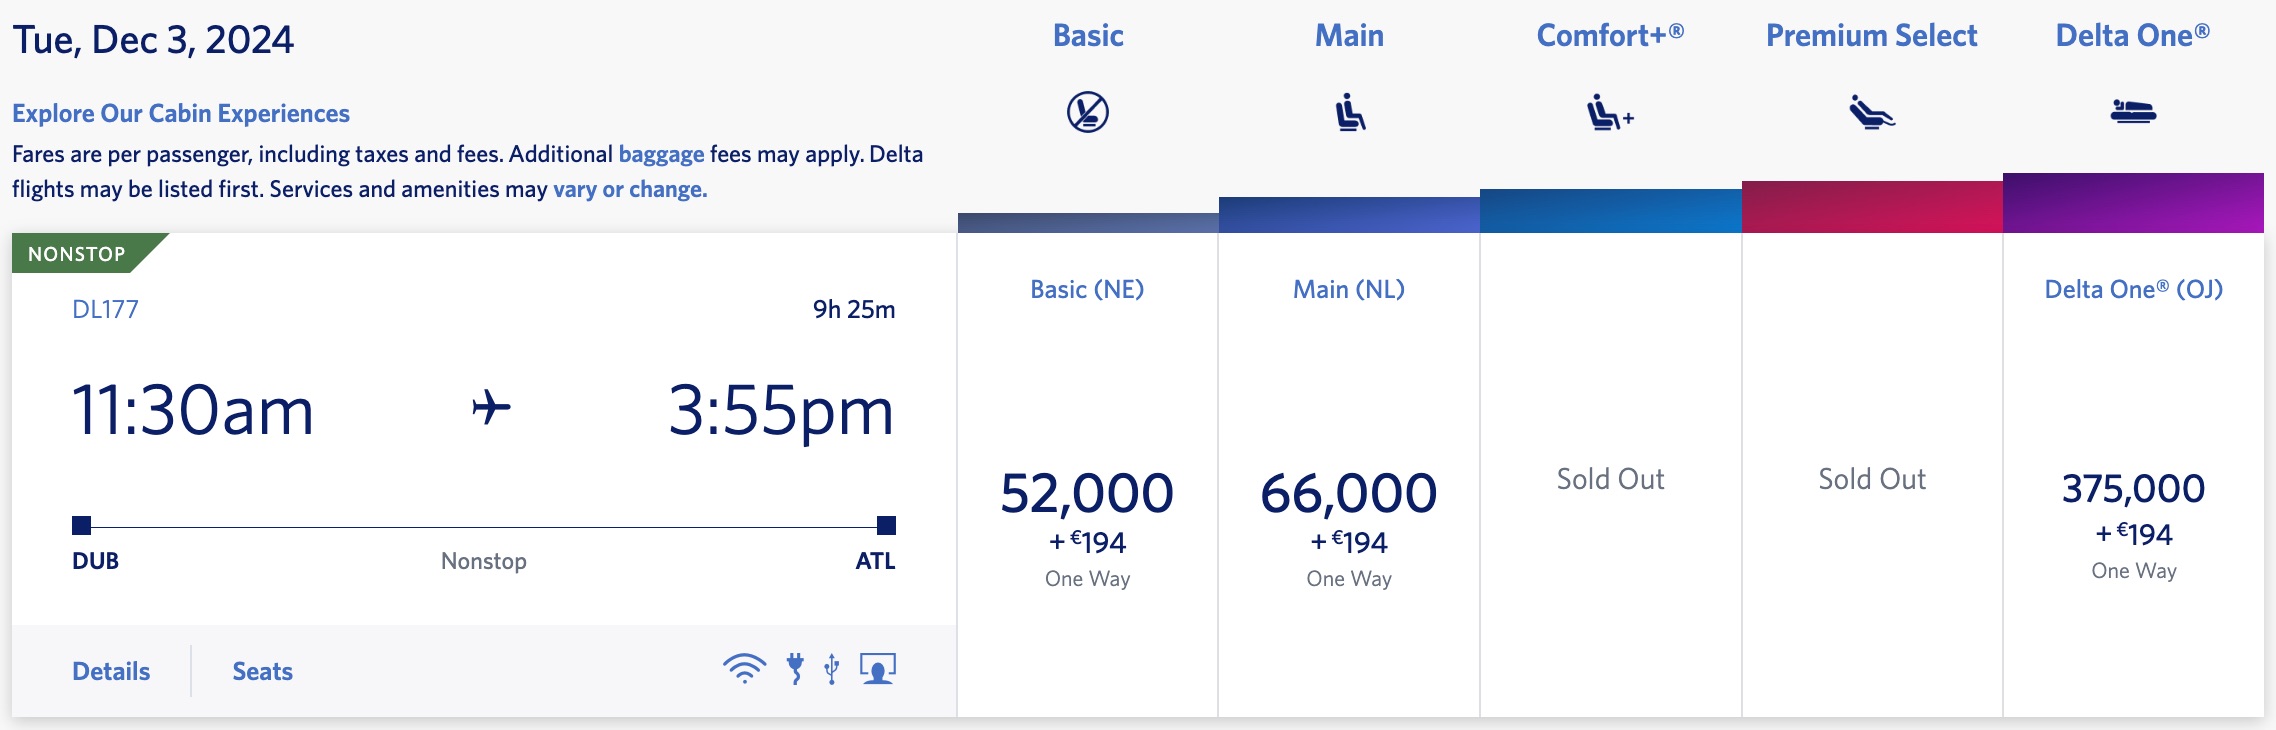Click the Delta One purple color bar
This screenshot has width=2276, height=730.
(x=2133, y=203)
